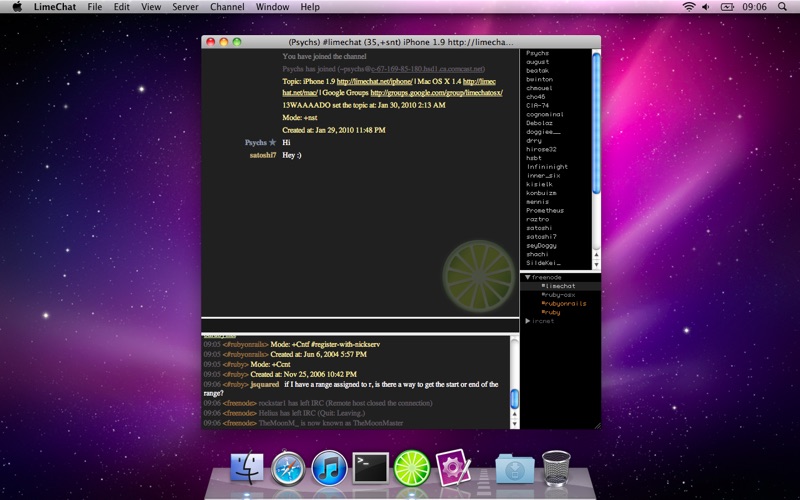This screenshot has height=500, width=800.
Task: Collapse the freenode server tree
Action: [x=527, y=277]
